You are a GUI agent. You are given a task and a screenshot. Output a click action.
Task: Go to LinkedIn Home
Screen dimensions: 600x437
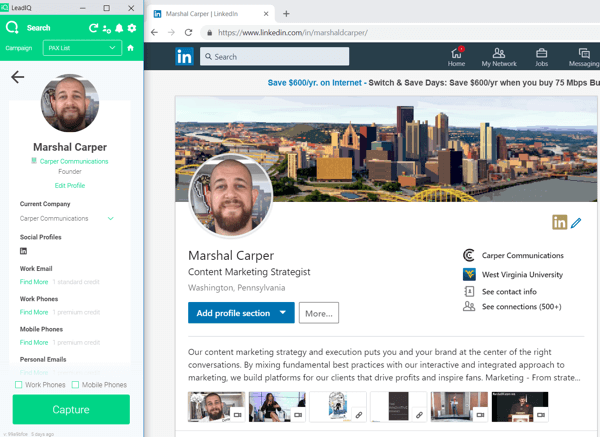(x=457, y=57)
